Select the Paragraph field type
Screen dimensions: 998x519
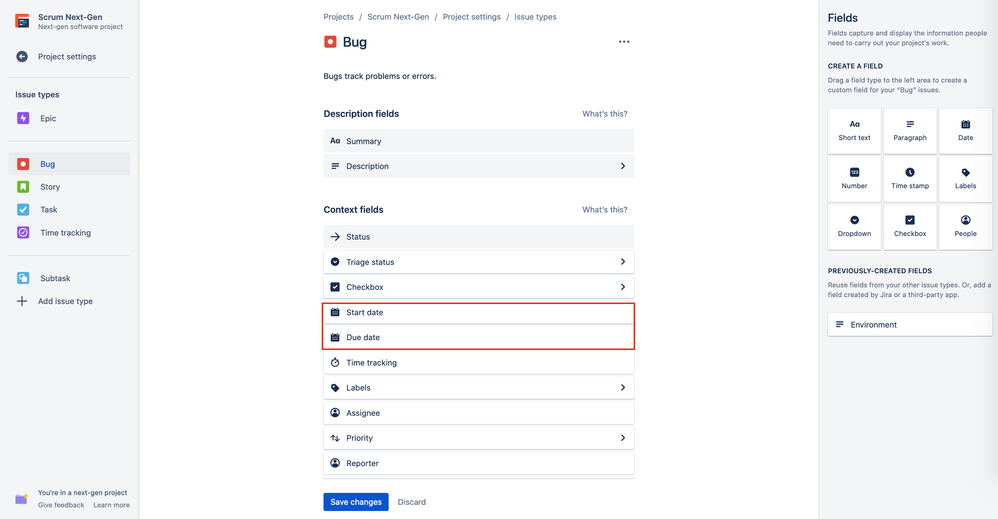coord(910,131)
